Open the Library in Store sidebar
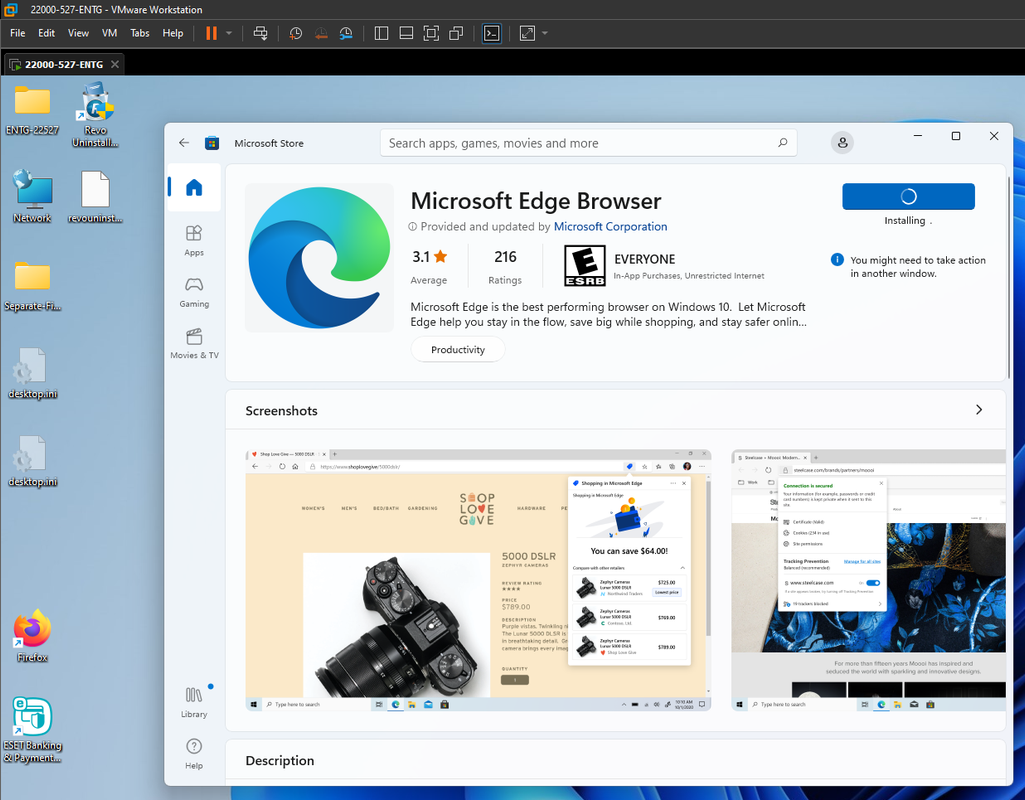 click(x=194, y=703)
